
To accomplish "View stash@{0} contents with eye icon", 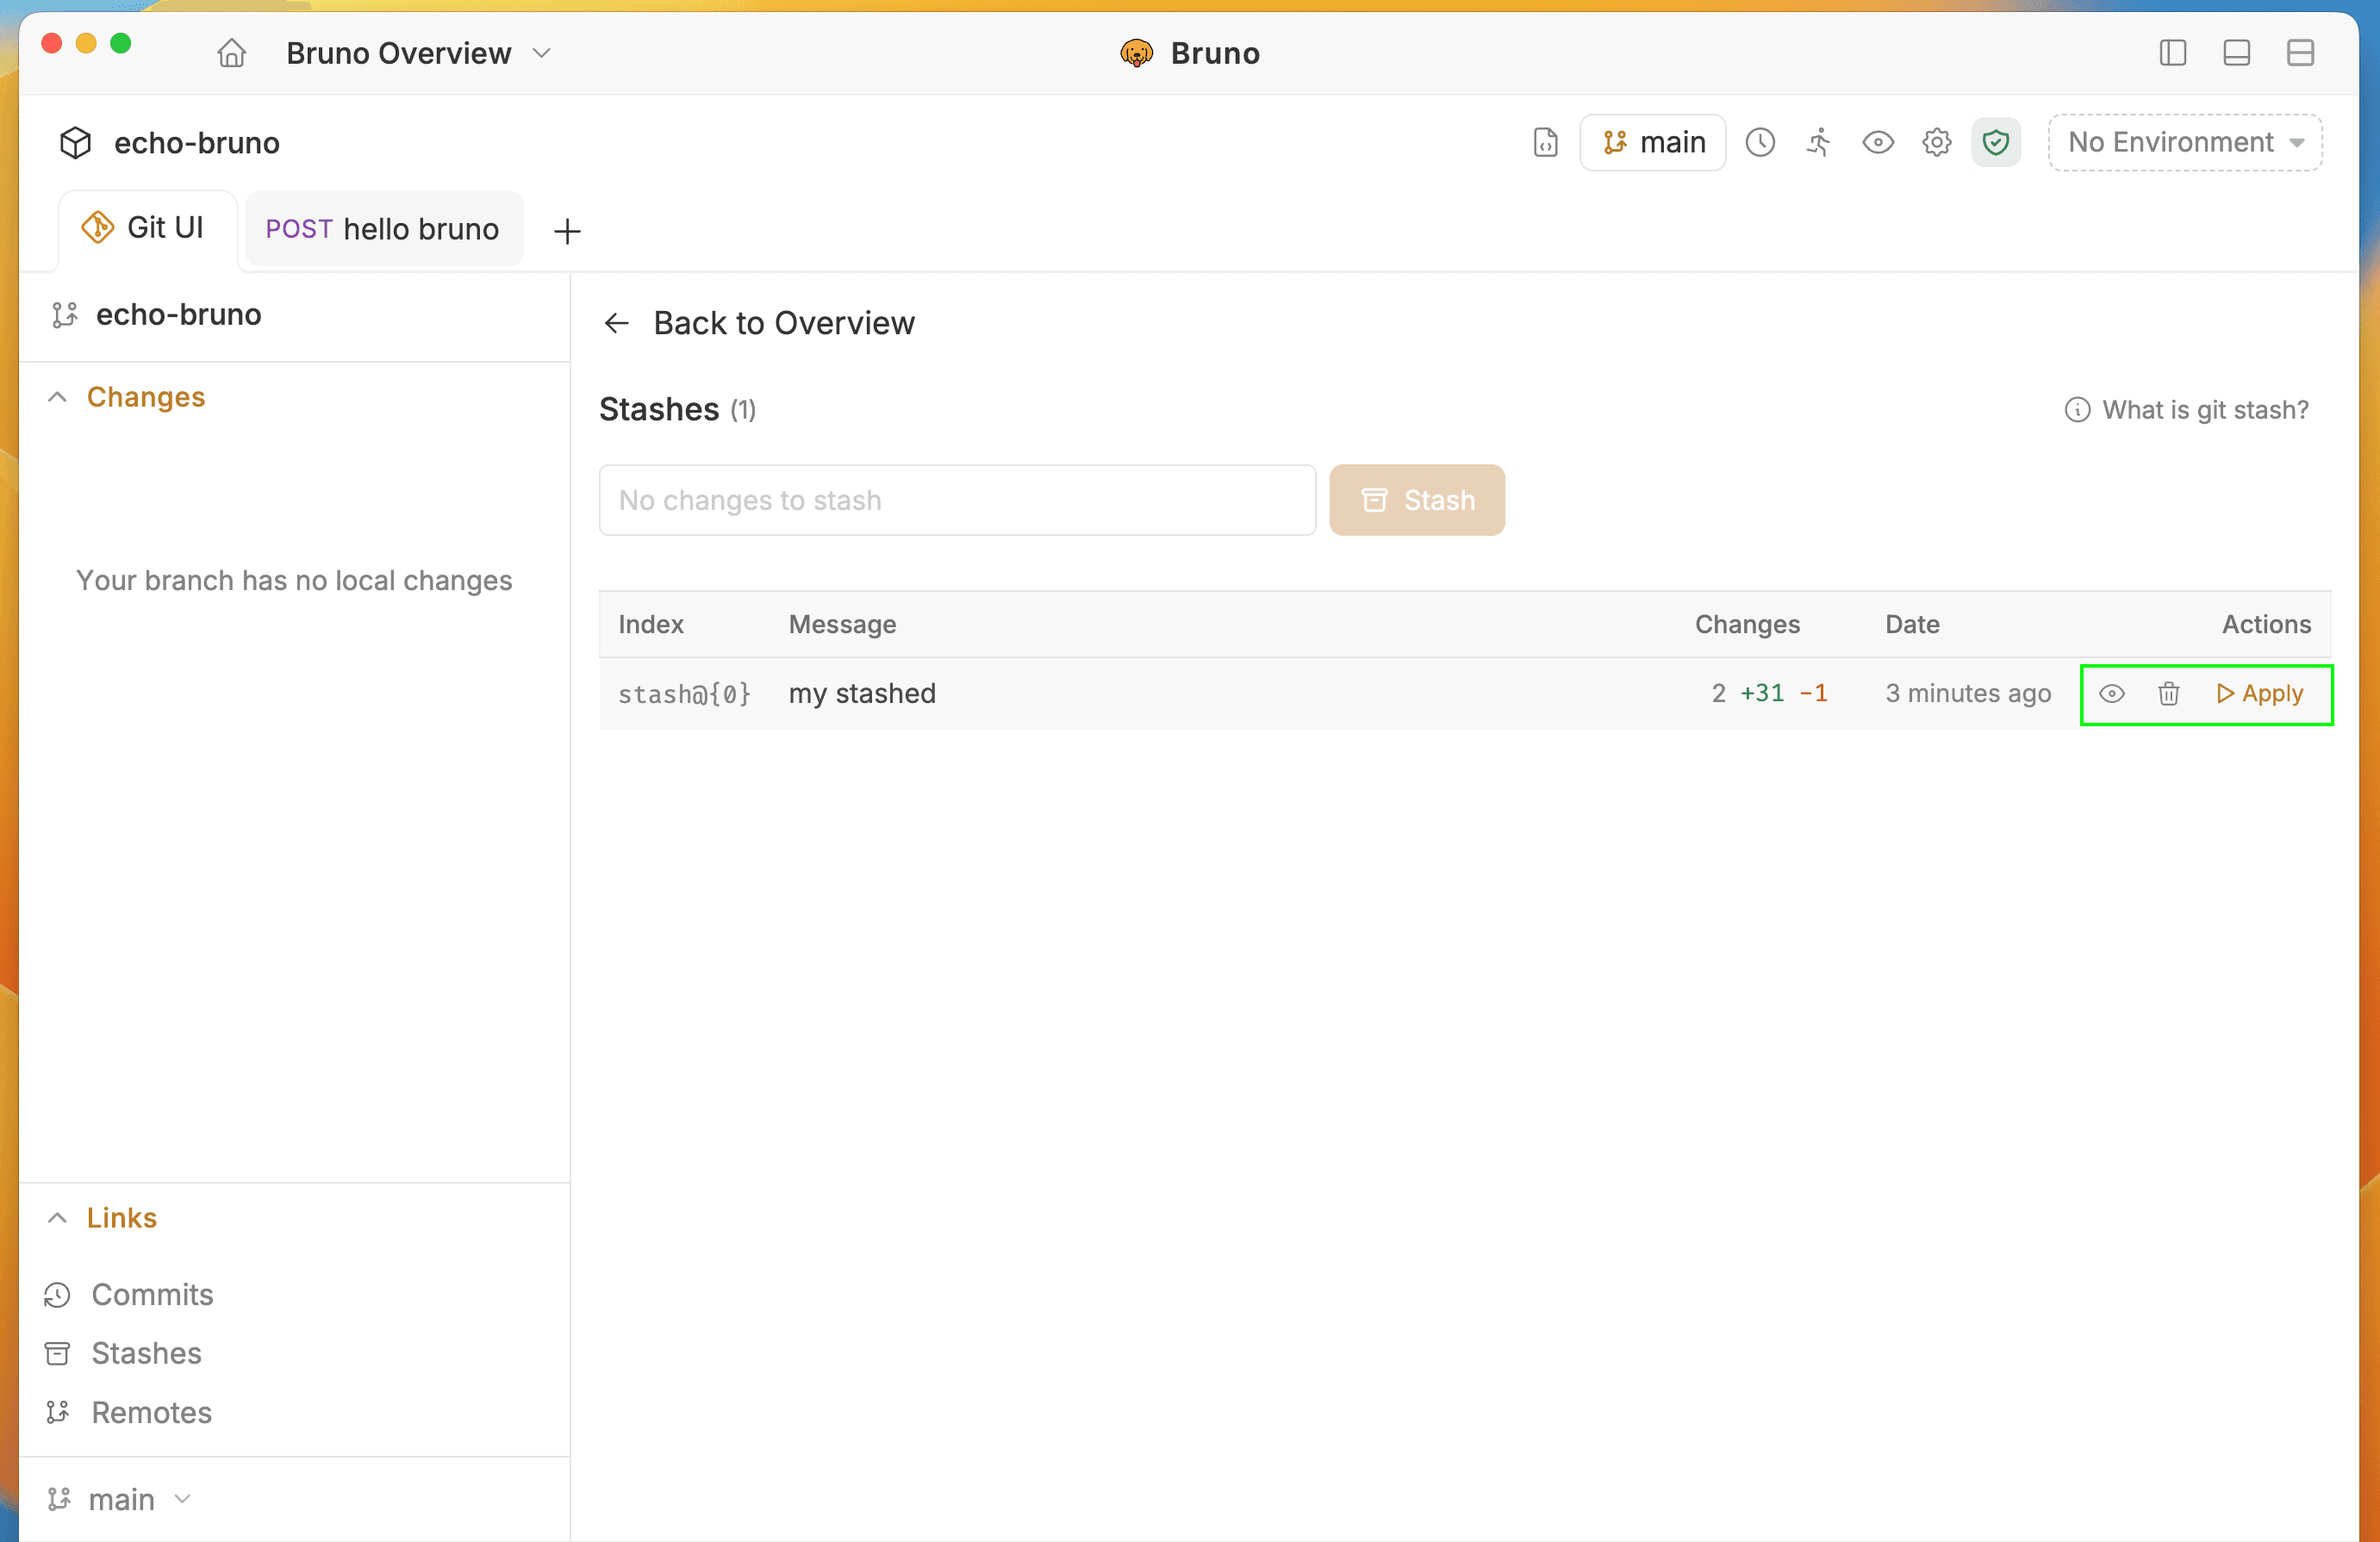I will tap(2111, 694).
